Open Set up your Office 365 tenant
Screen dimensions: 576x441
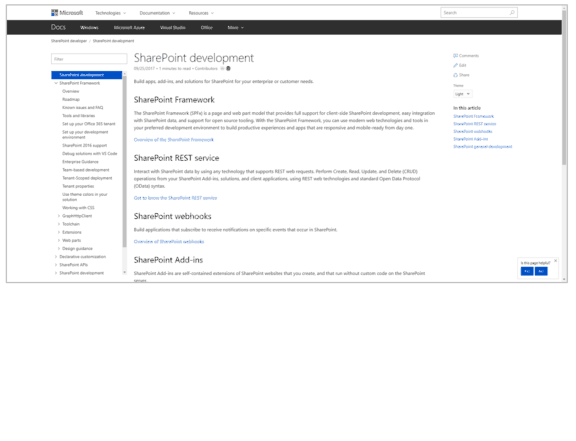(89, 124)
